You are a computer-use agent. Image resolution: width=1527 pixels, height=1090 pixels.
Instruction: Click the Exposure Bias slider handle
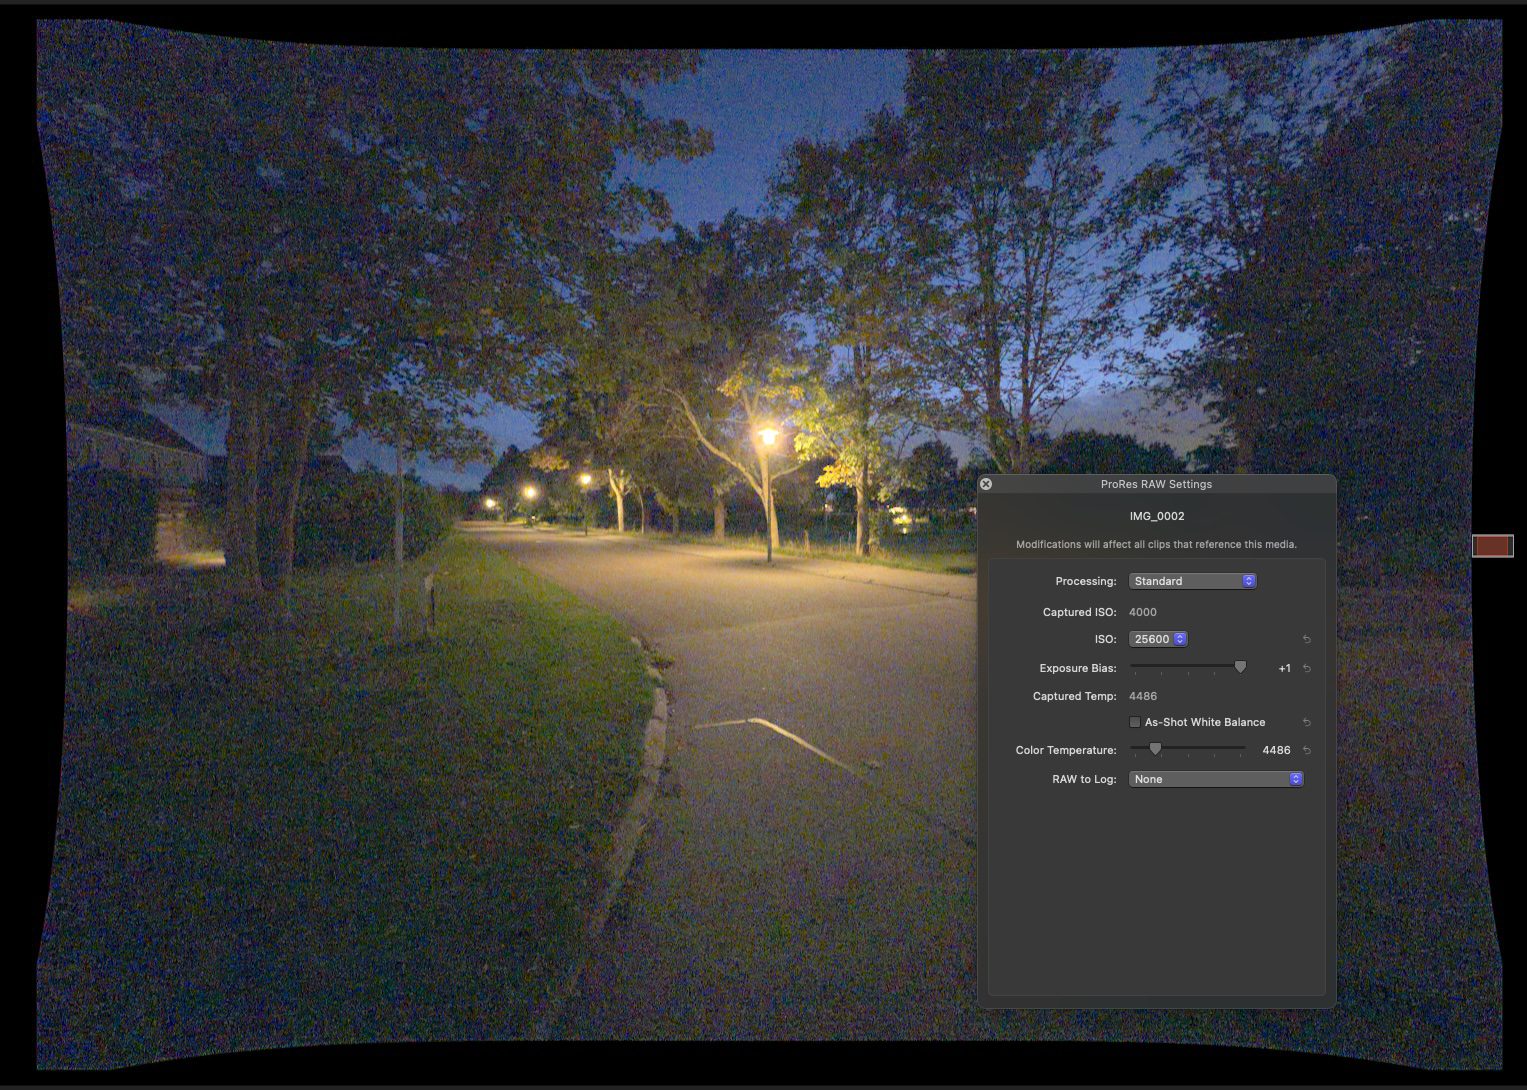click(1242, 666)
